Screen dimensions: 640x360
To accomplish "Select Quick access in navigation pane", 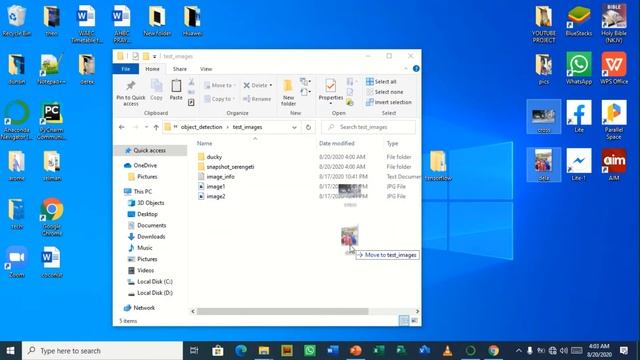I will pos(149,150).
